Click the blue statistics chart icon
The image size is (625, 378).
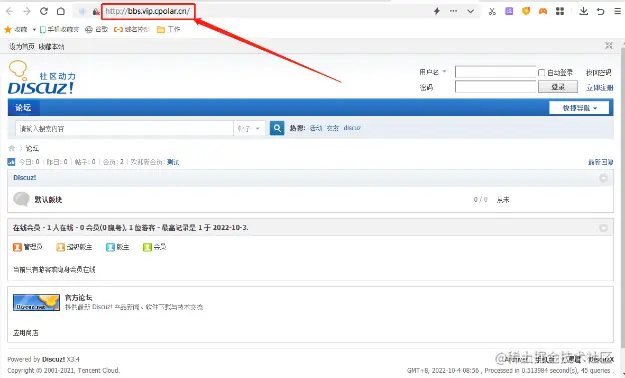coord(11,162)
